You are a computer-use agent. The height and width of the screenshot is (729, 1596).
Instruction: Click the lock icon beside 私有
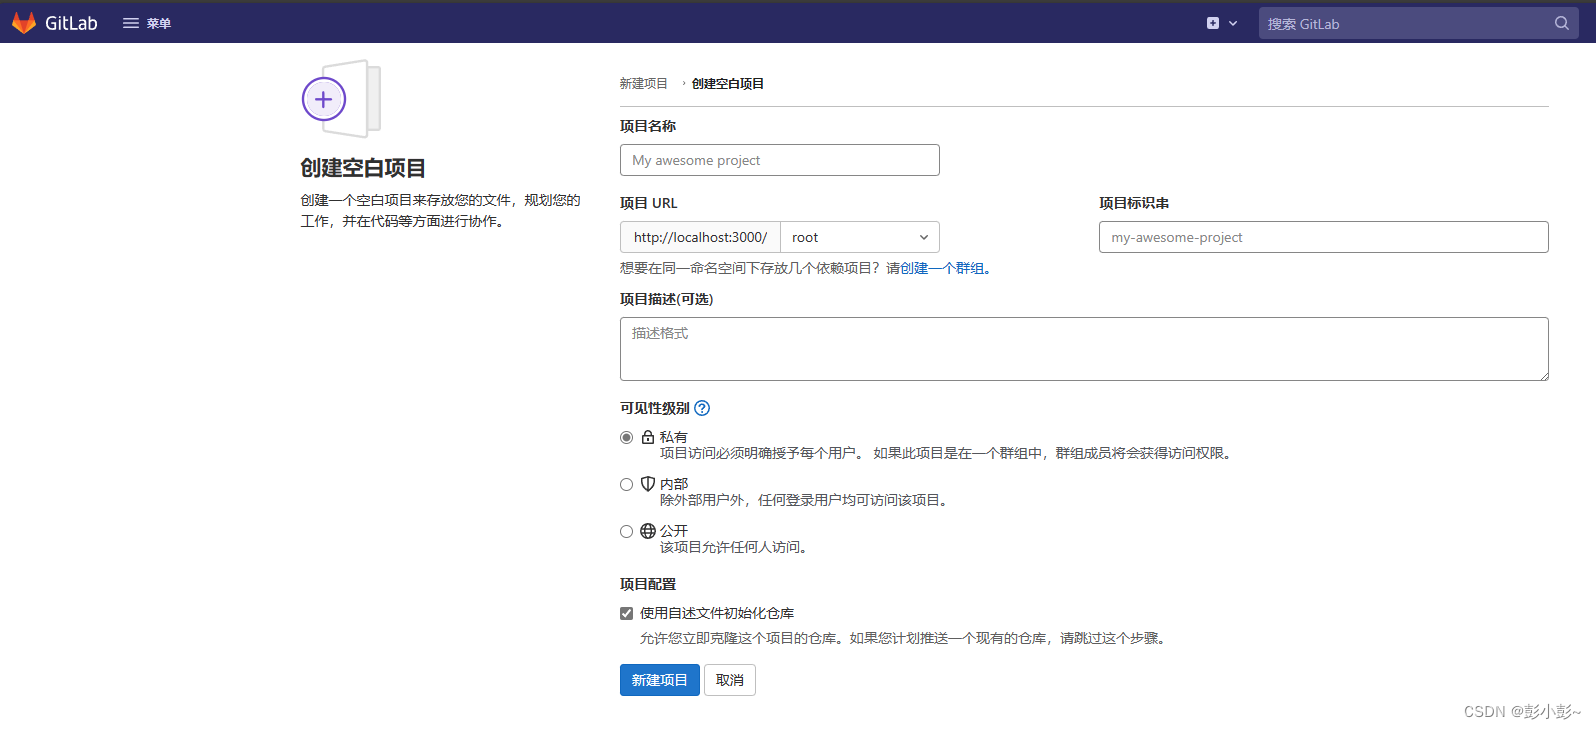[648, 437]
